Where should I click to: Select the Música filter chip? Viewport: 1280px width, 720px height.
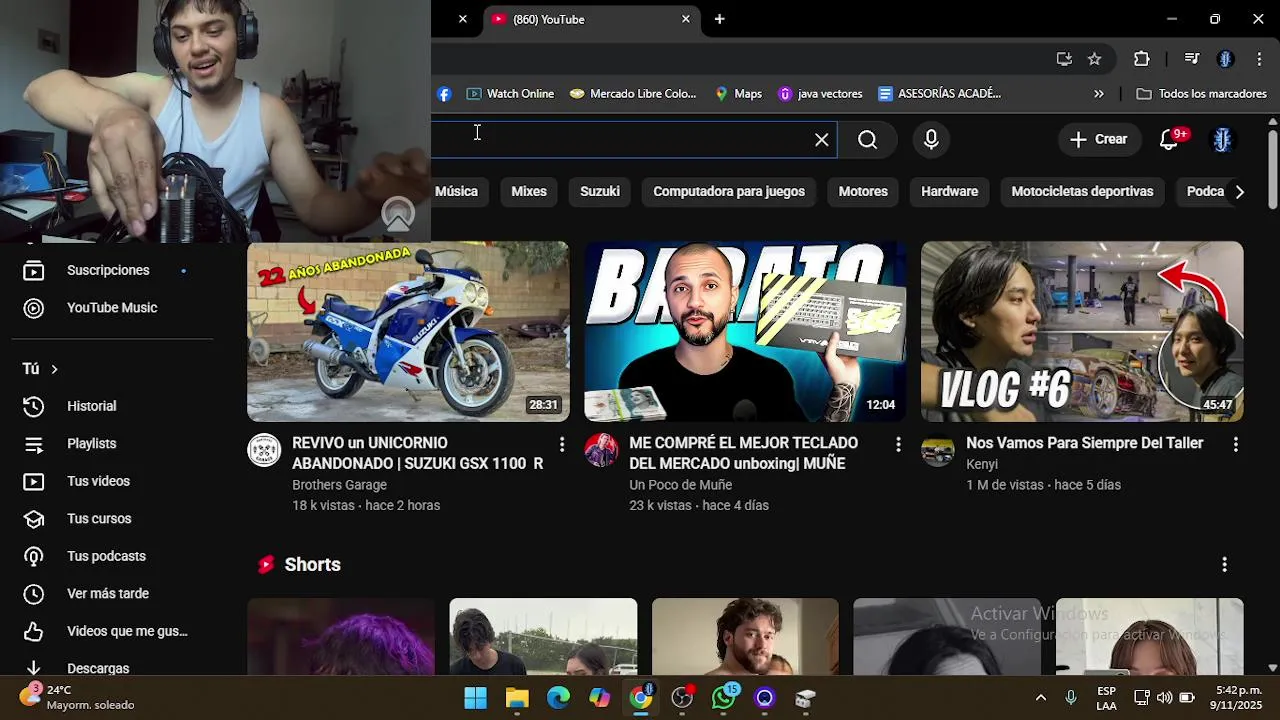tap(456, 191)
